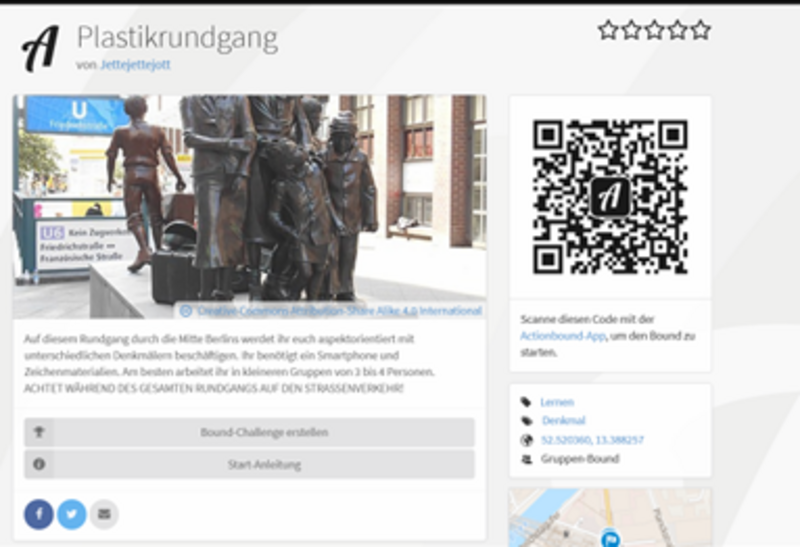Rate the bound with one star
The width and height of the screenshot is (800, 547).
click(608, 30)
